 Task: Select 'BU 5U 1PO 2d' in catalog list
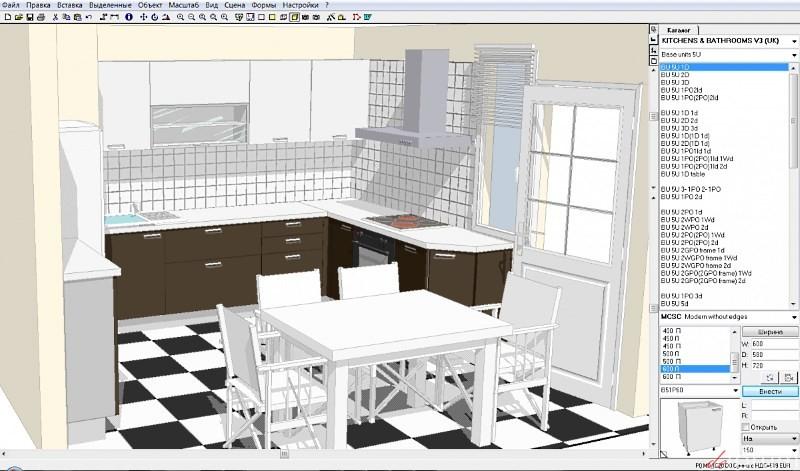[680, 197]
